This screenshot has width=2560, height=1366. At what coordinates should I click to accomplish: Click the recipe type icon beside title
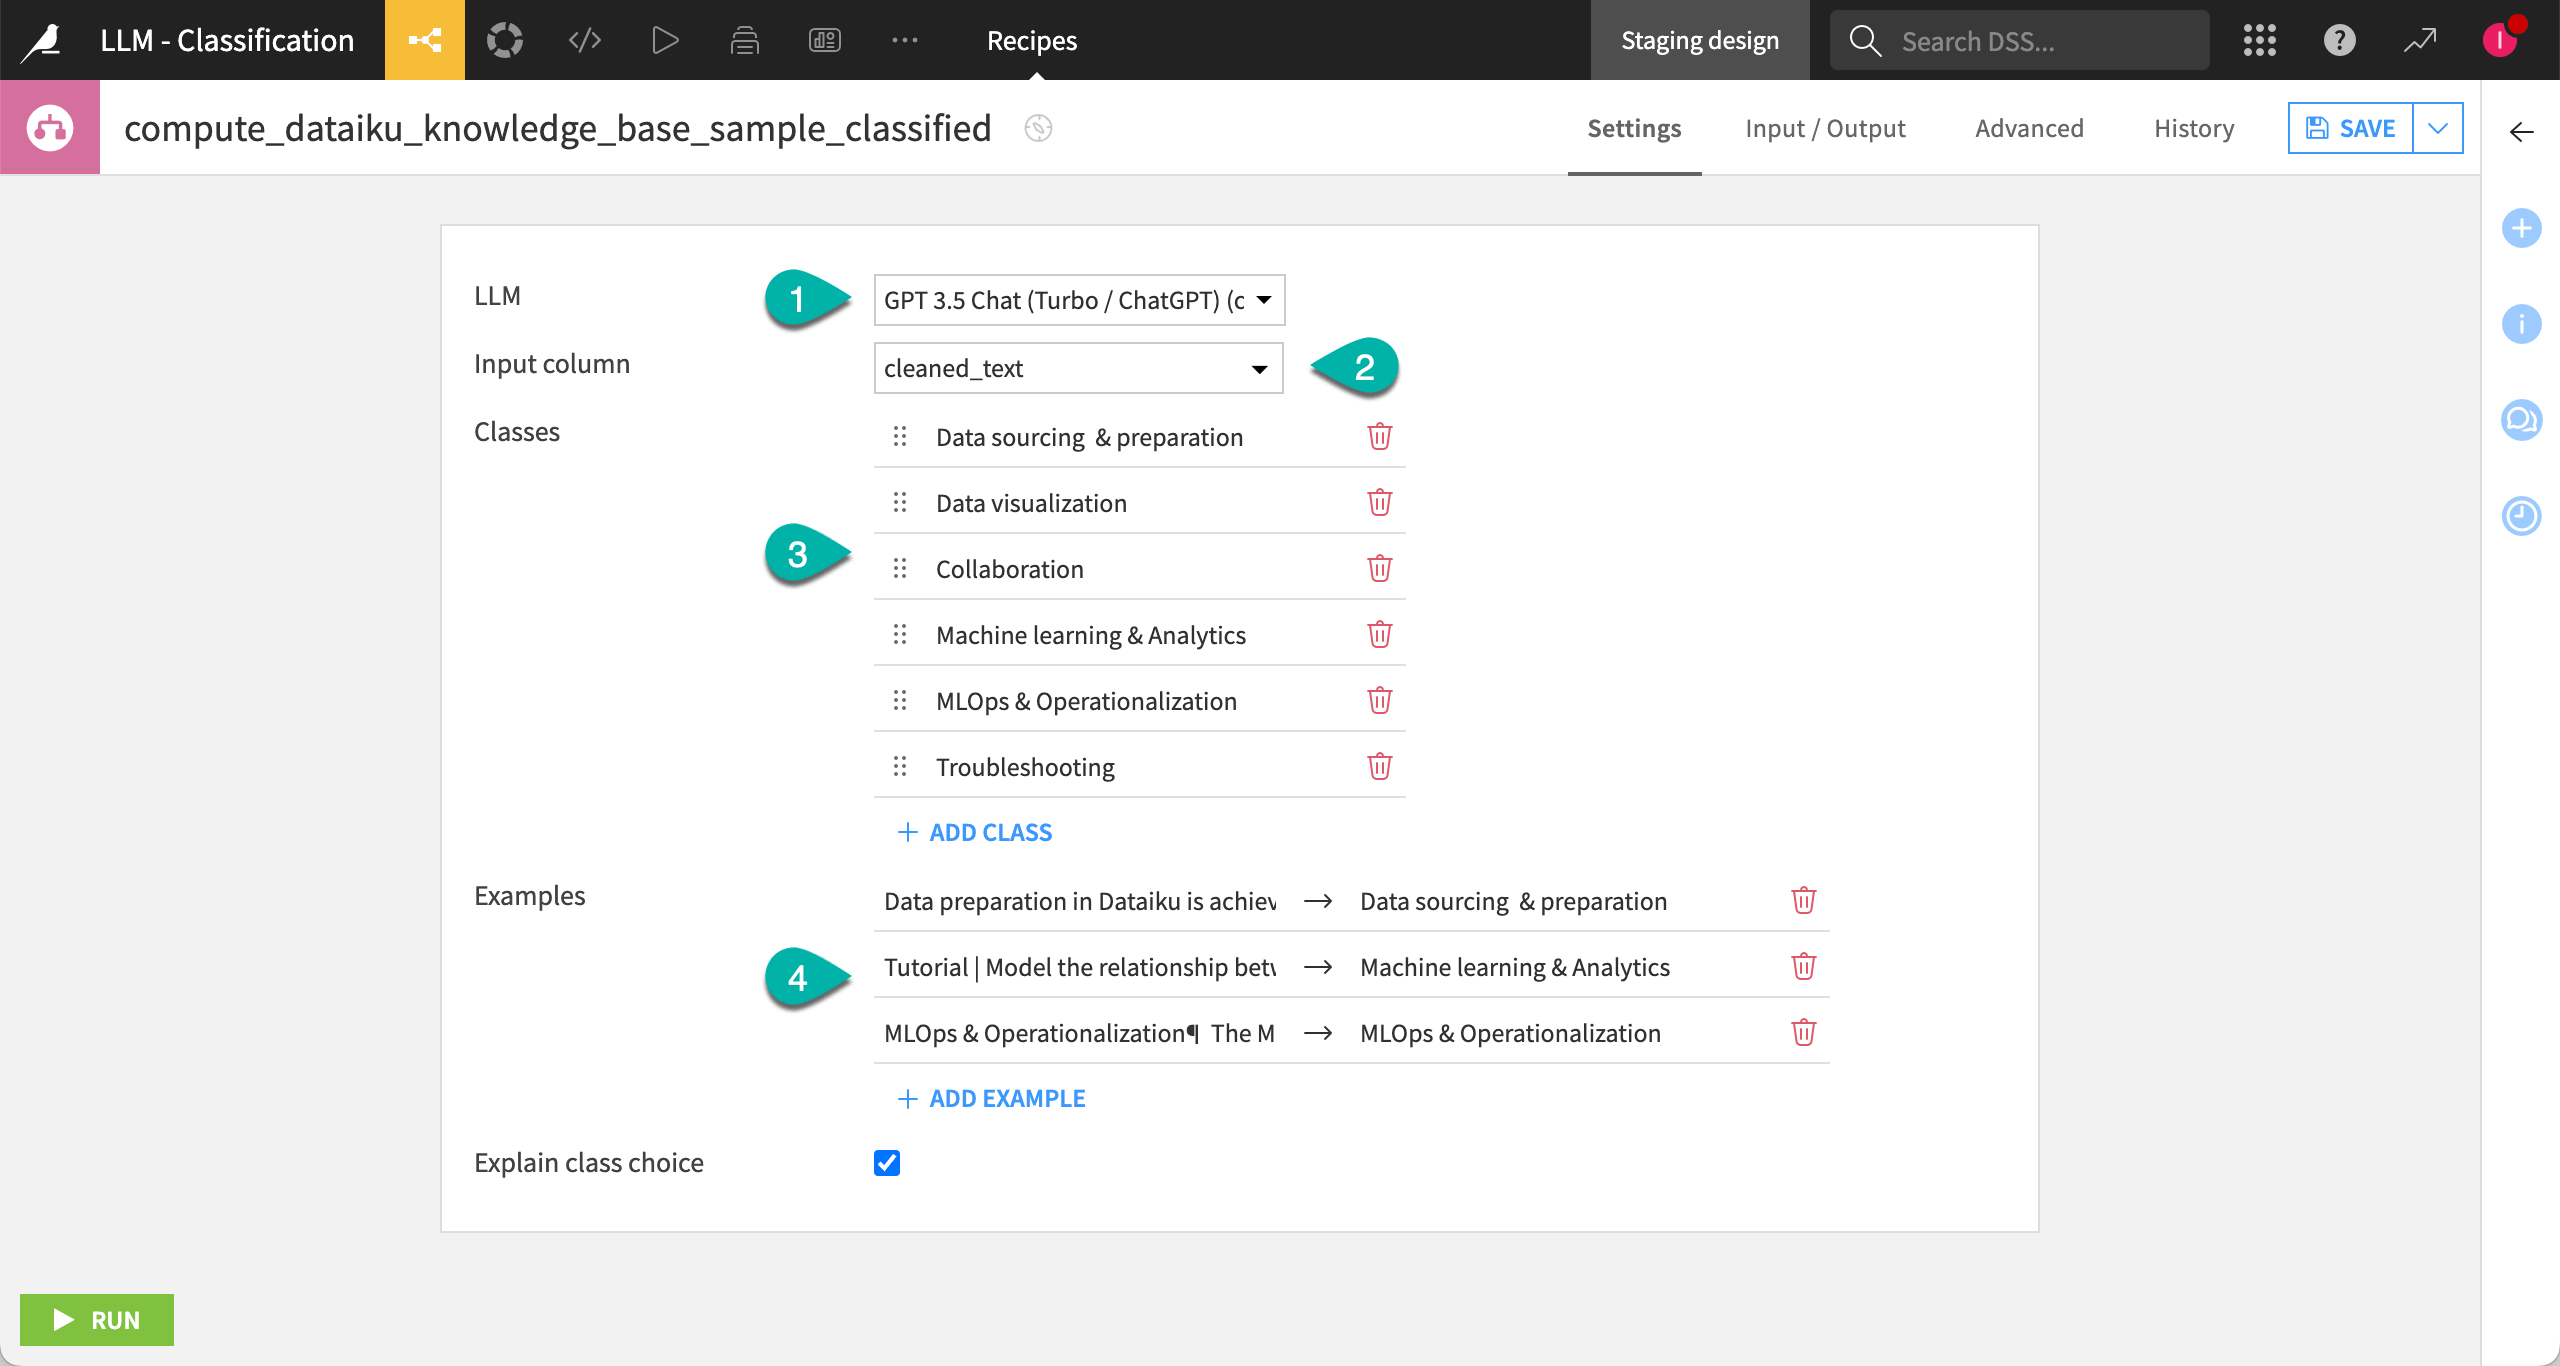50,128
